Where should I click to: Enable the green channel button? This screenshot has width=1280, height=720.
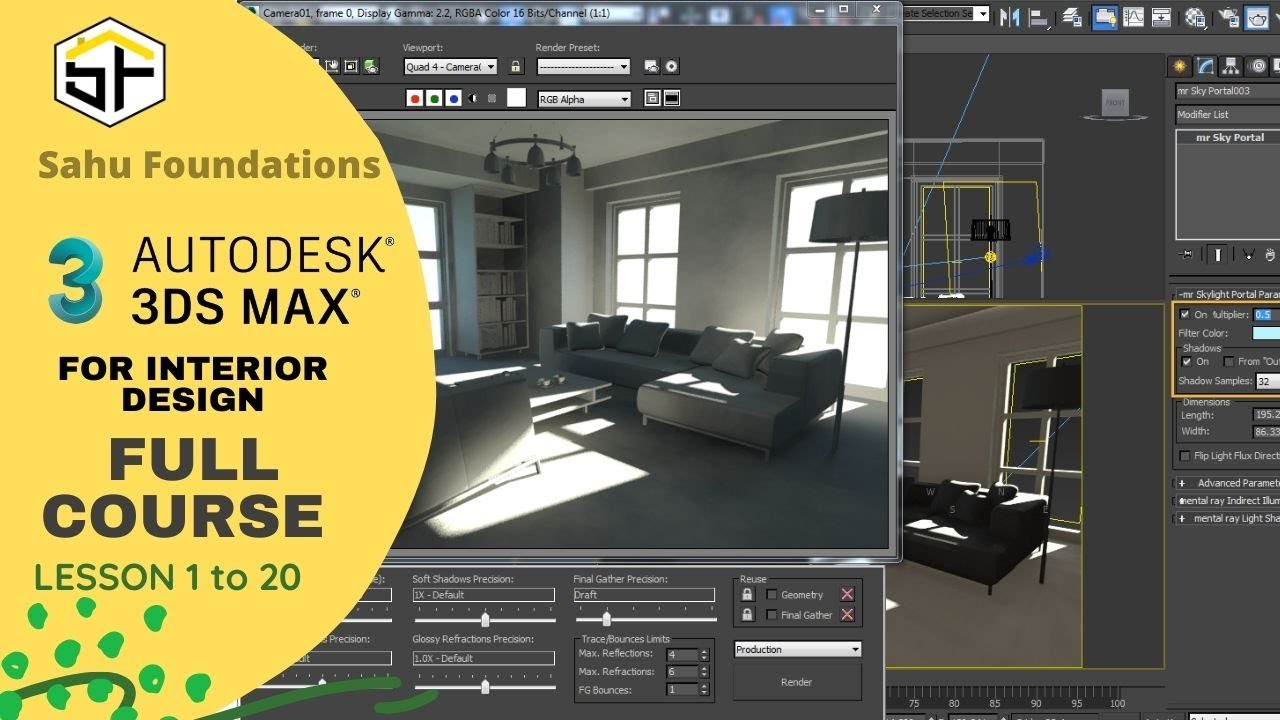434,98
